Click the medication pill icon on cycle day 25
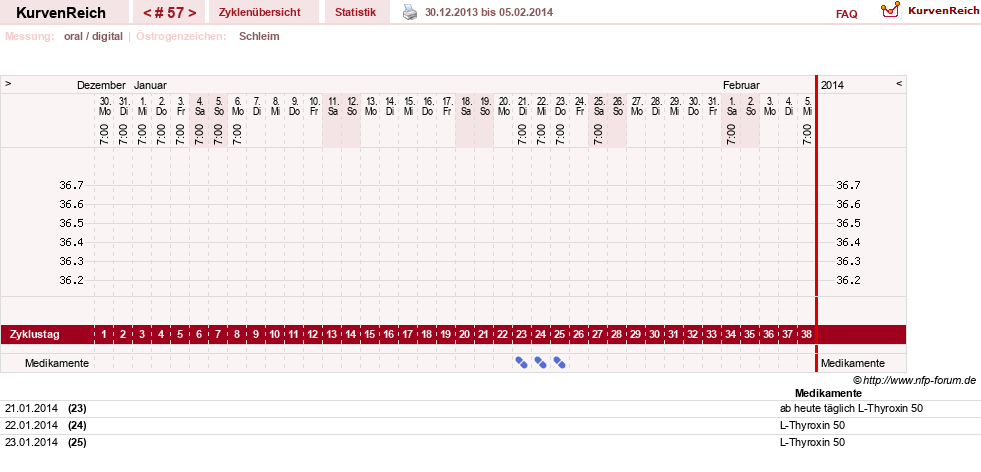This screenshot has width=981, height=472. click(x=559, y=362)
